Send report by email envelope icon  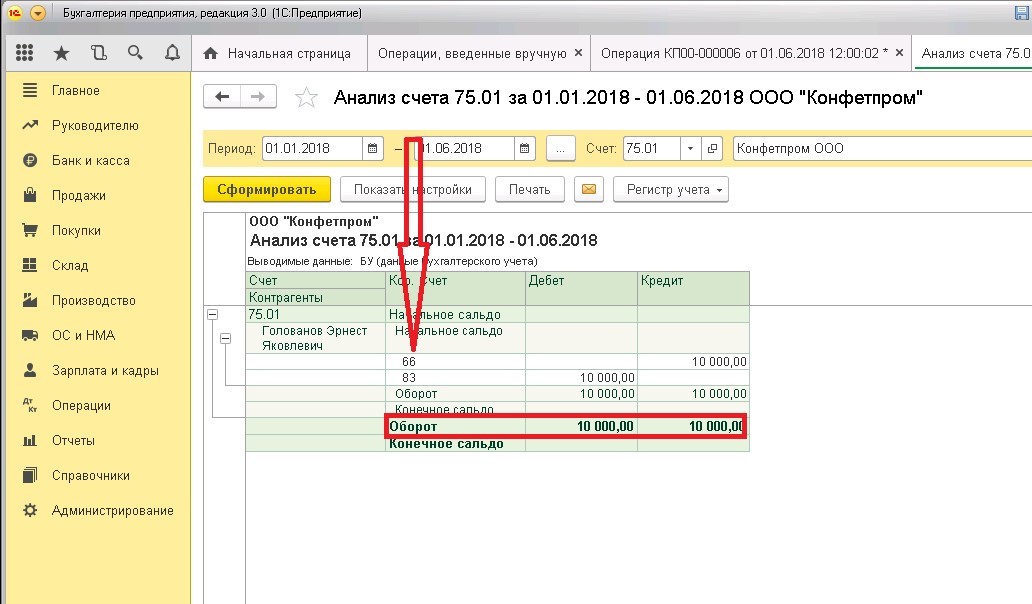(588, 189)
